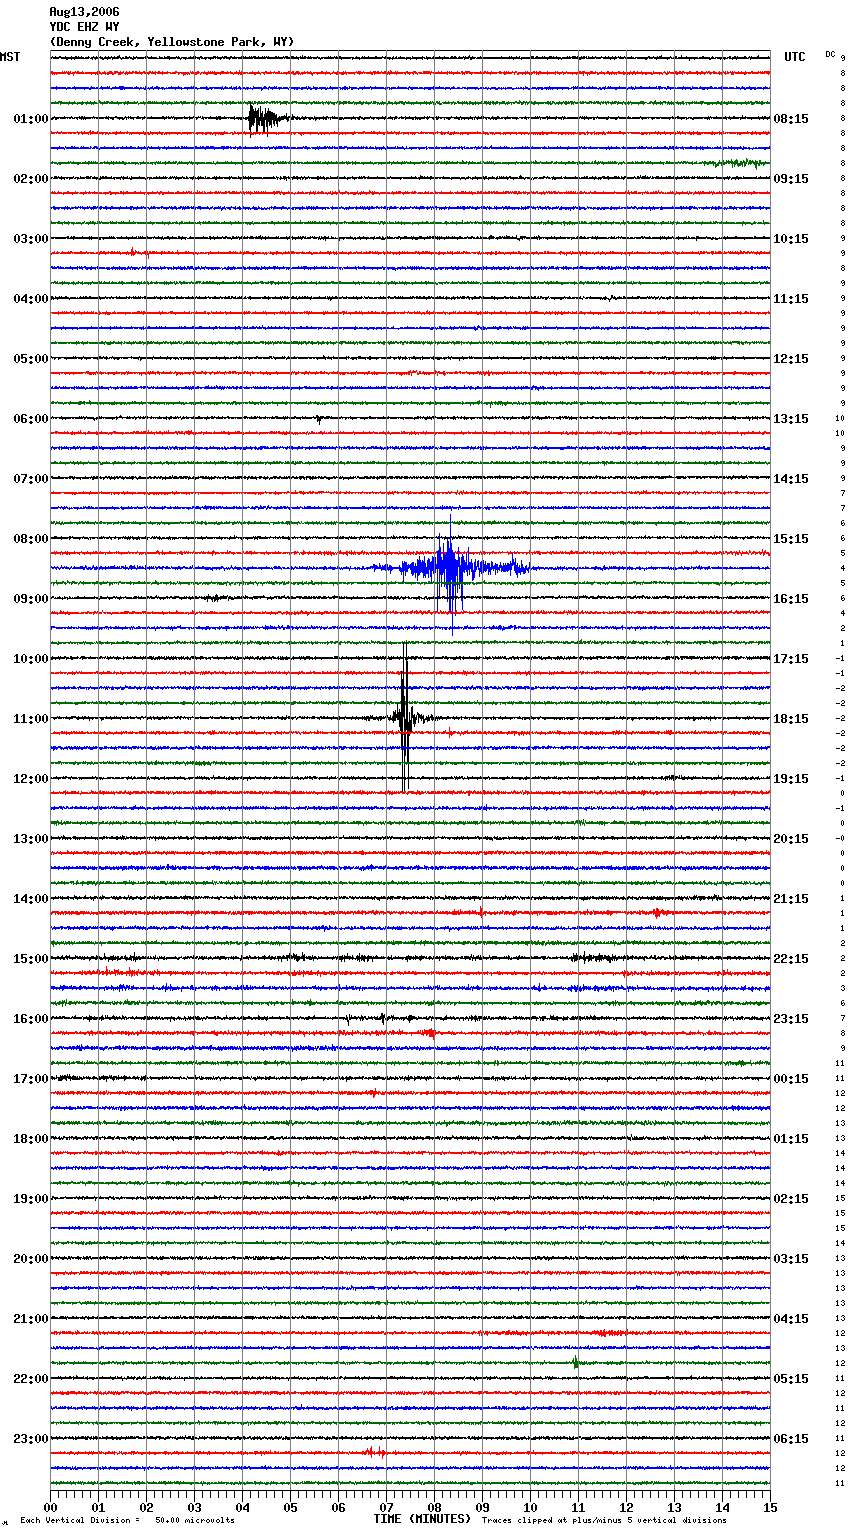This screenshot has width=850, height=1534.
Task: Click the Denny Creek, Yellowstone Park location title
Action: [x=172, y=42]
